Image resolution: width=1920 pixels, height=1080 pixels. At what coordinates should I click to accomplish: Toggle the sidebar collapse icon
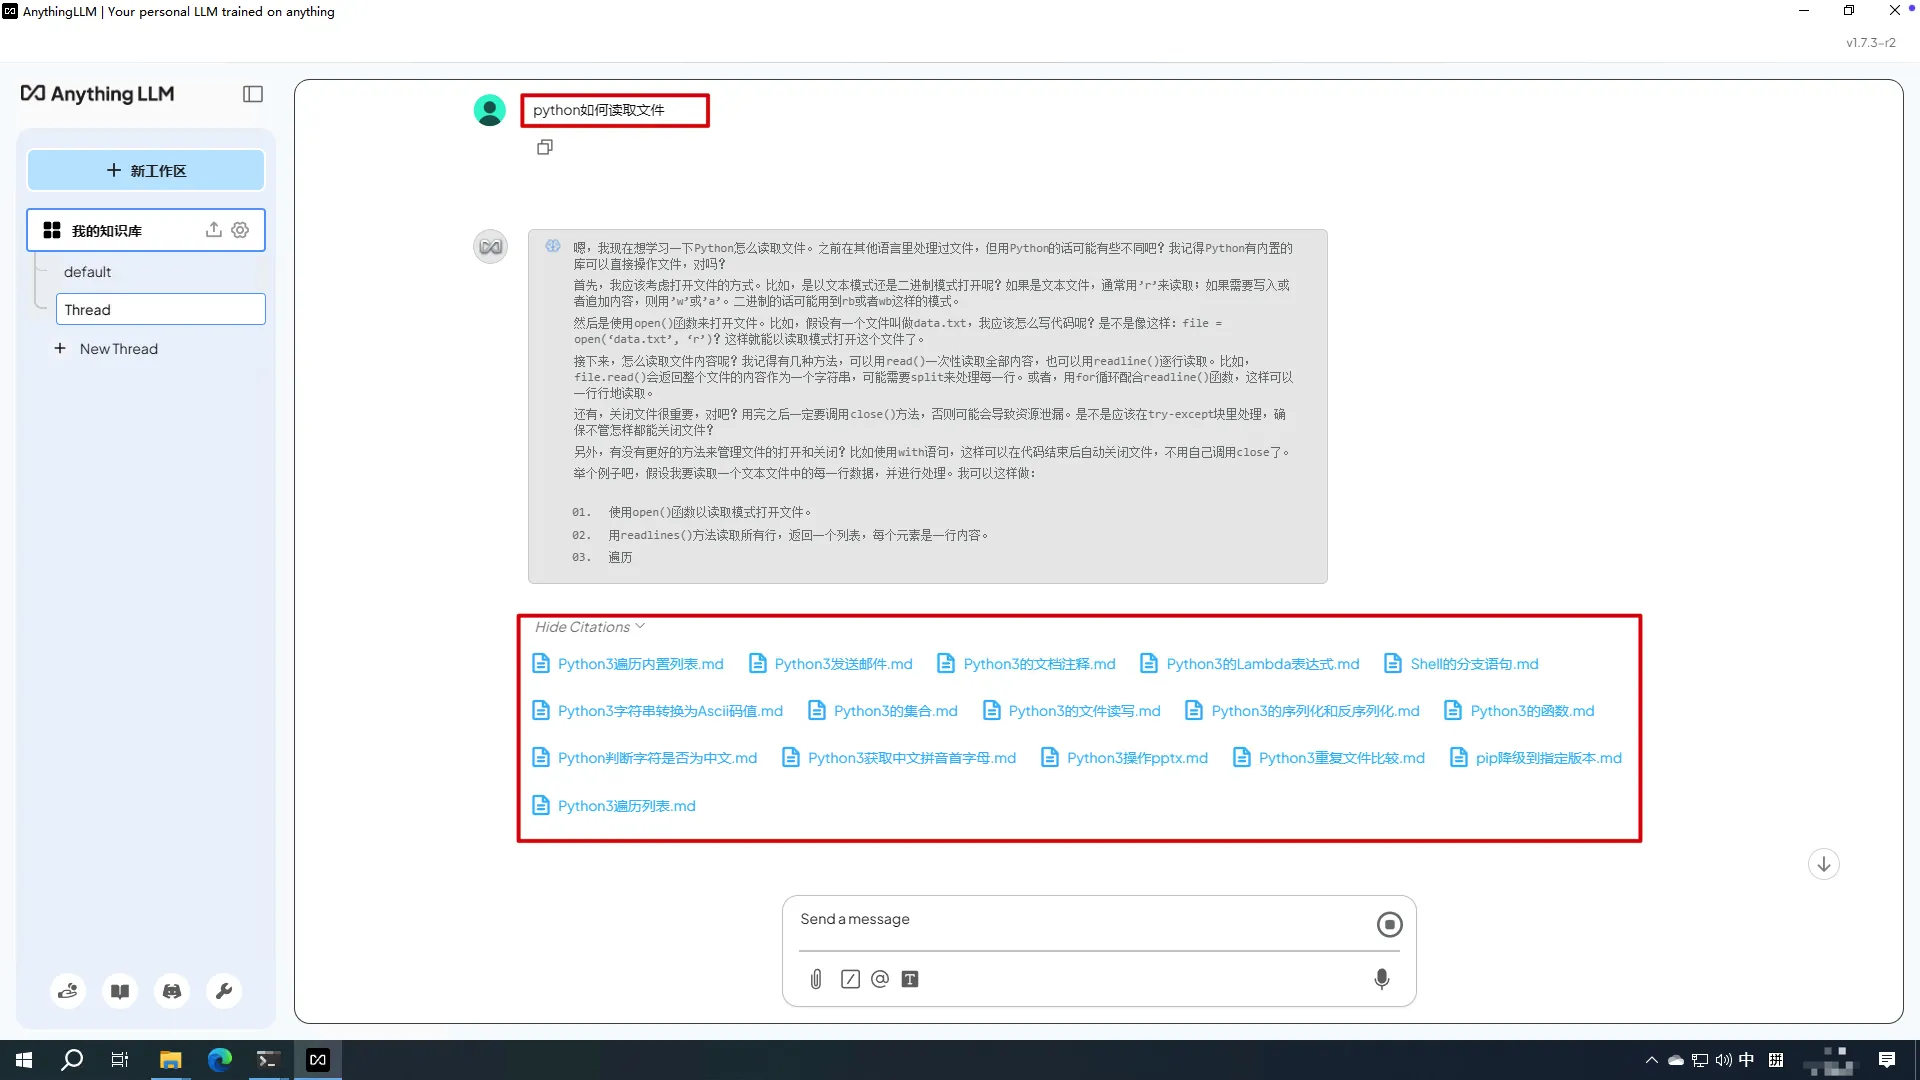[x=253, y=94]
